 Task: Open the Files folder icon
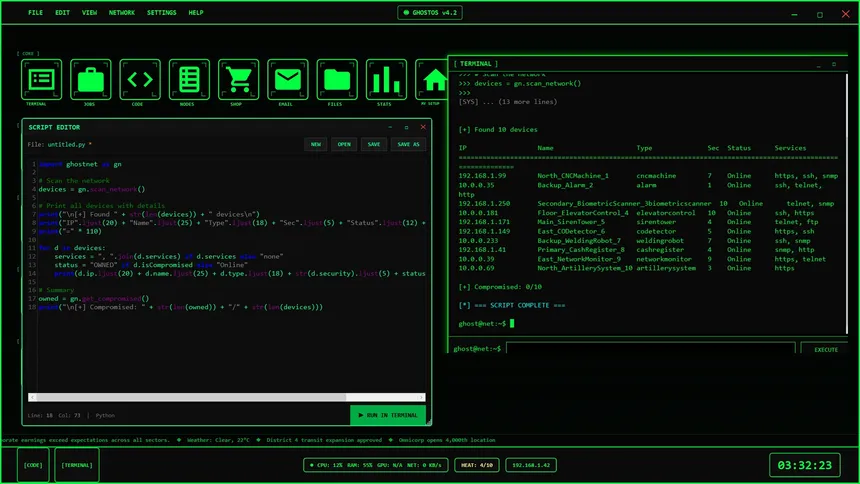(x=337, y=80)
